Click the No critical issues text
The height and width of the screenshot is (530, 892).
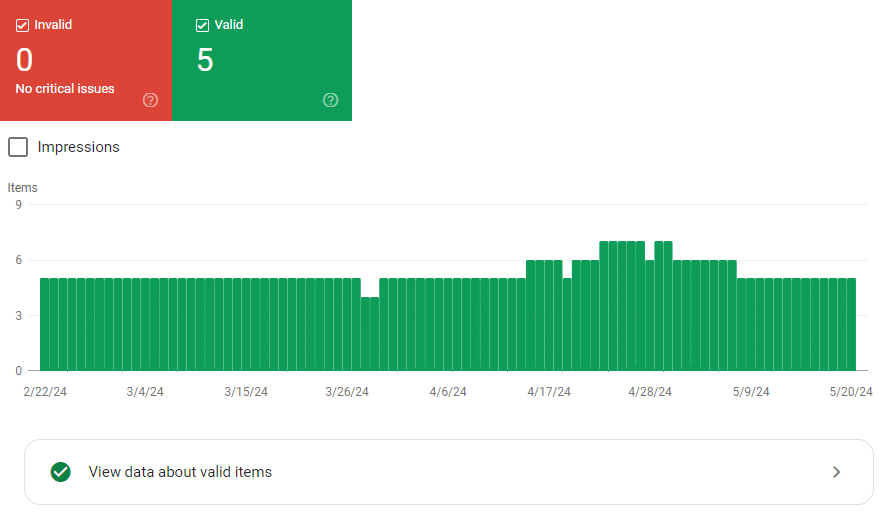tap(65, 89)
